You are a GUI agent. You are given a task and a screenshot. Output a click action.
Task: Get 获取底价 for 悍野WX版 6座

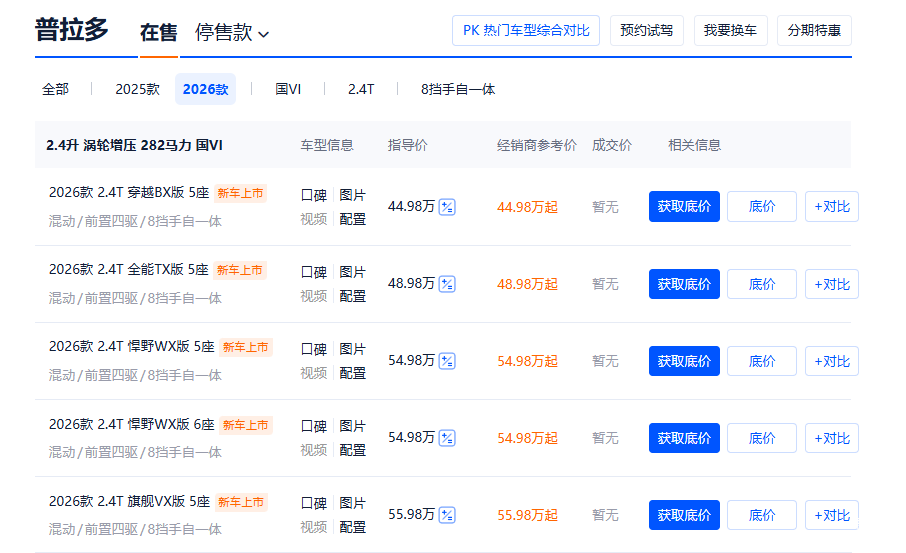(x=684, y=438)
